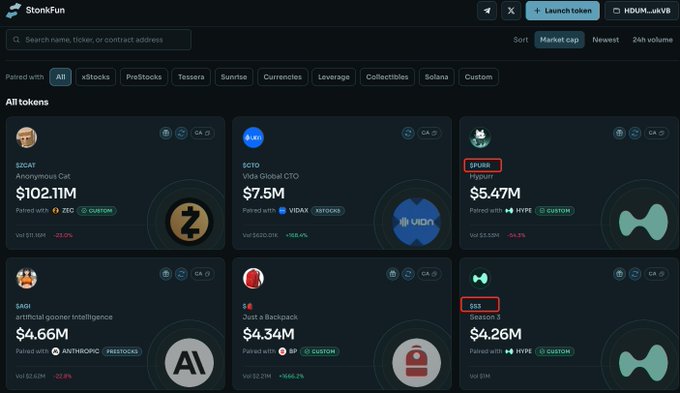This screenshot has width=680, height=393.
Task: Click the $PURR Hypurr avatar
Action: (480, 138)
